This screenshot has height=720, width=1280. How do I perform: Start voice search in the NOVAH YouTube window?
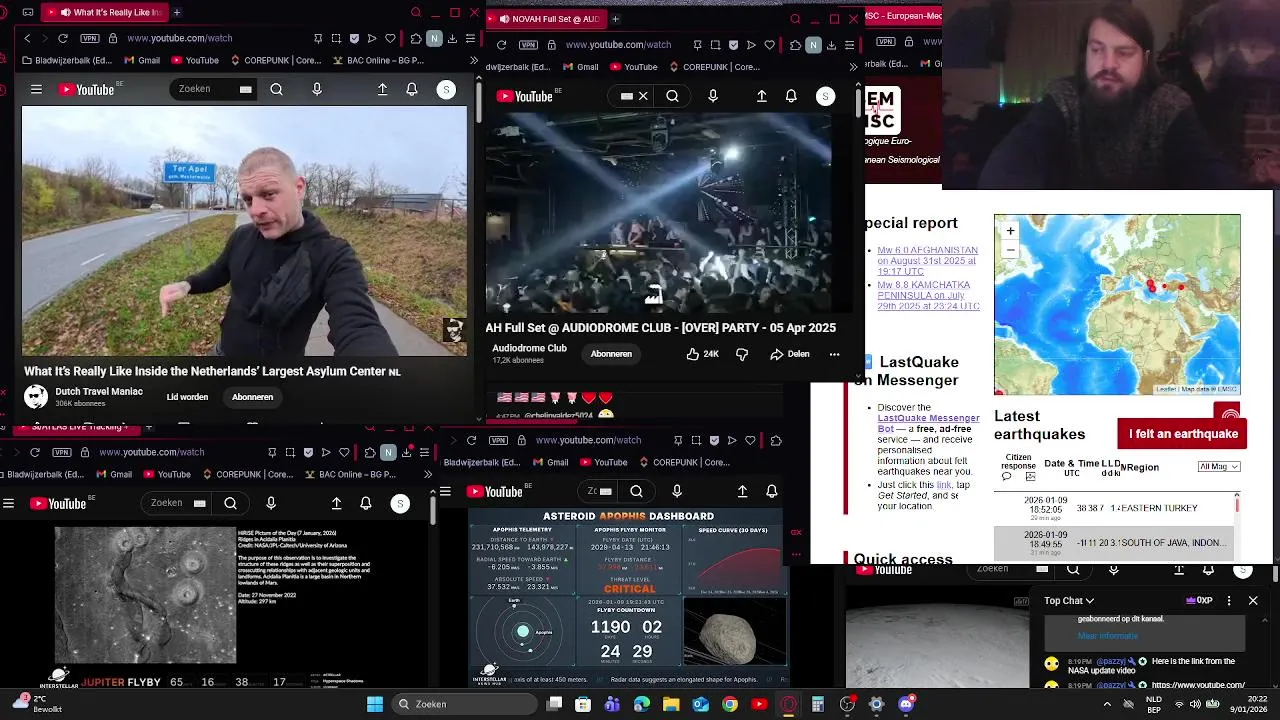pos(713,96)
